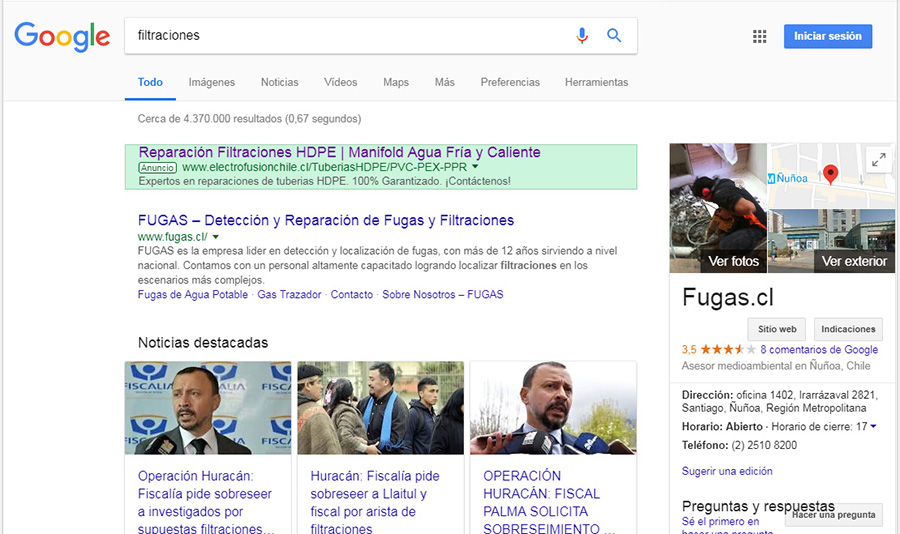Open Huracán: Fiscalía pide sobreseer a Llaitul article
The height and width of the screenshot is (534, 900).
375,502
